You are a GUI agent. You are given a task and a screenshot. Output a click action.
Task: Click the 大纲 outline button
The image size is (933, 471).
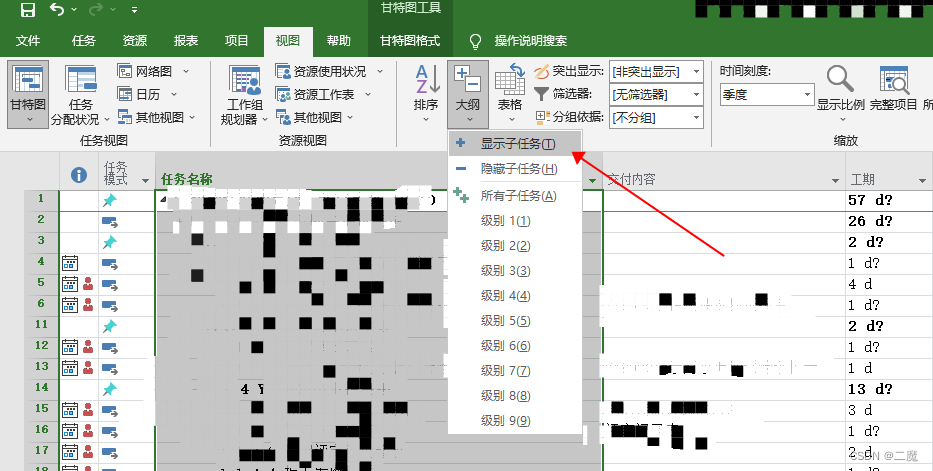[x=468, y=94]
